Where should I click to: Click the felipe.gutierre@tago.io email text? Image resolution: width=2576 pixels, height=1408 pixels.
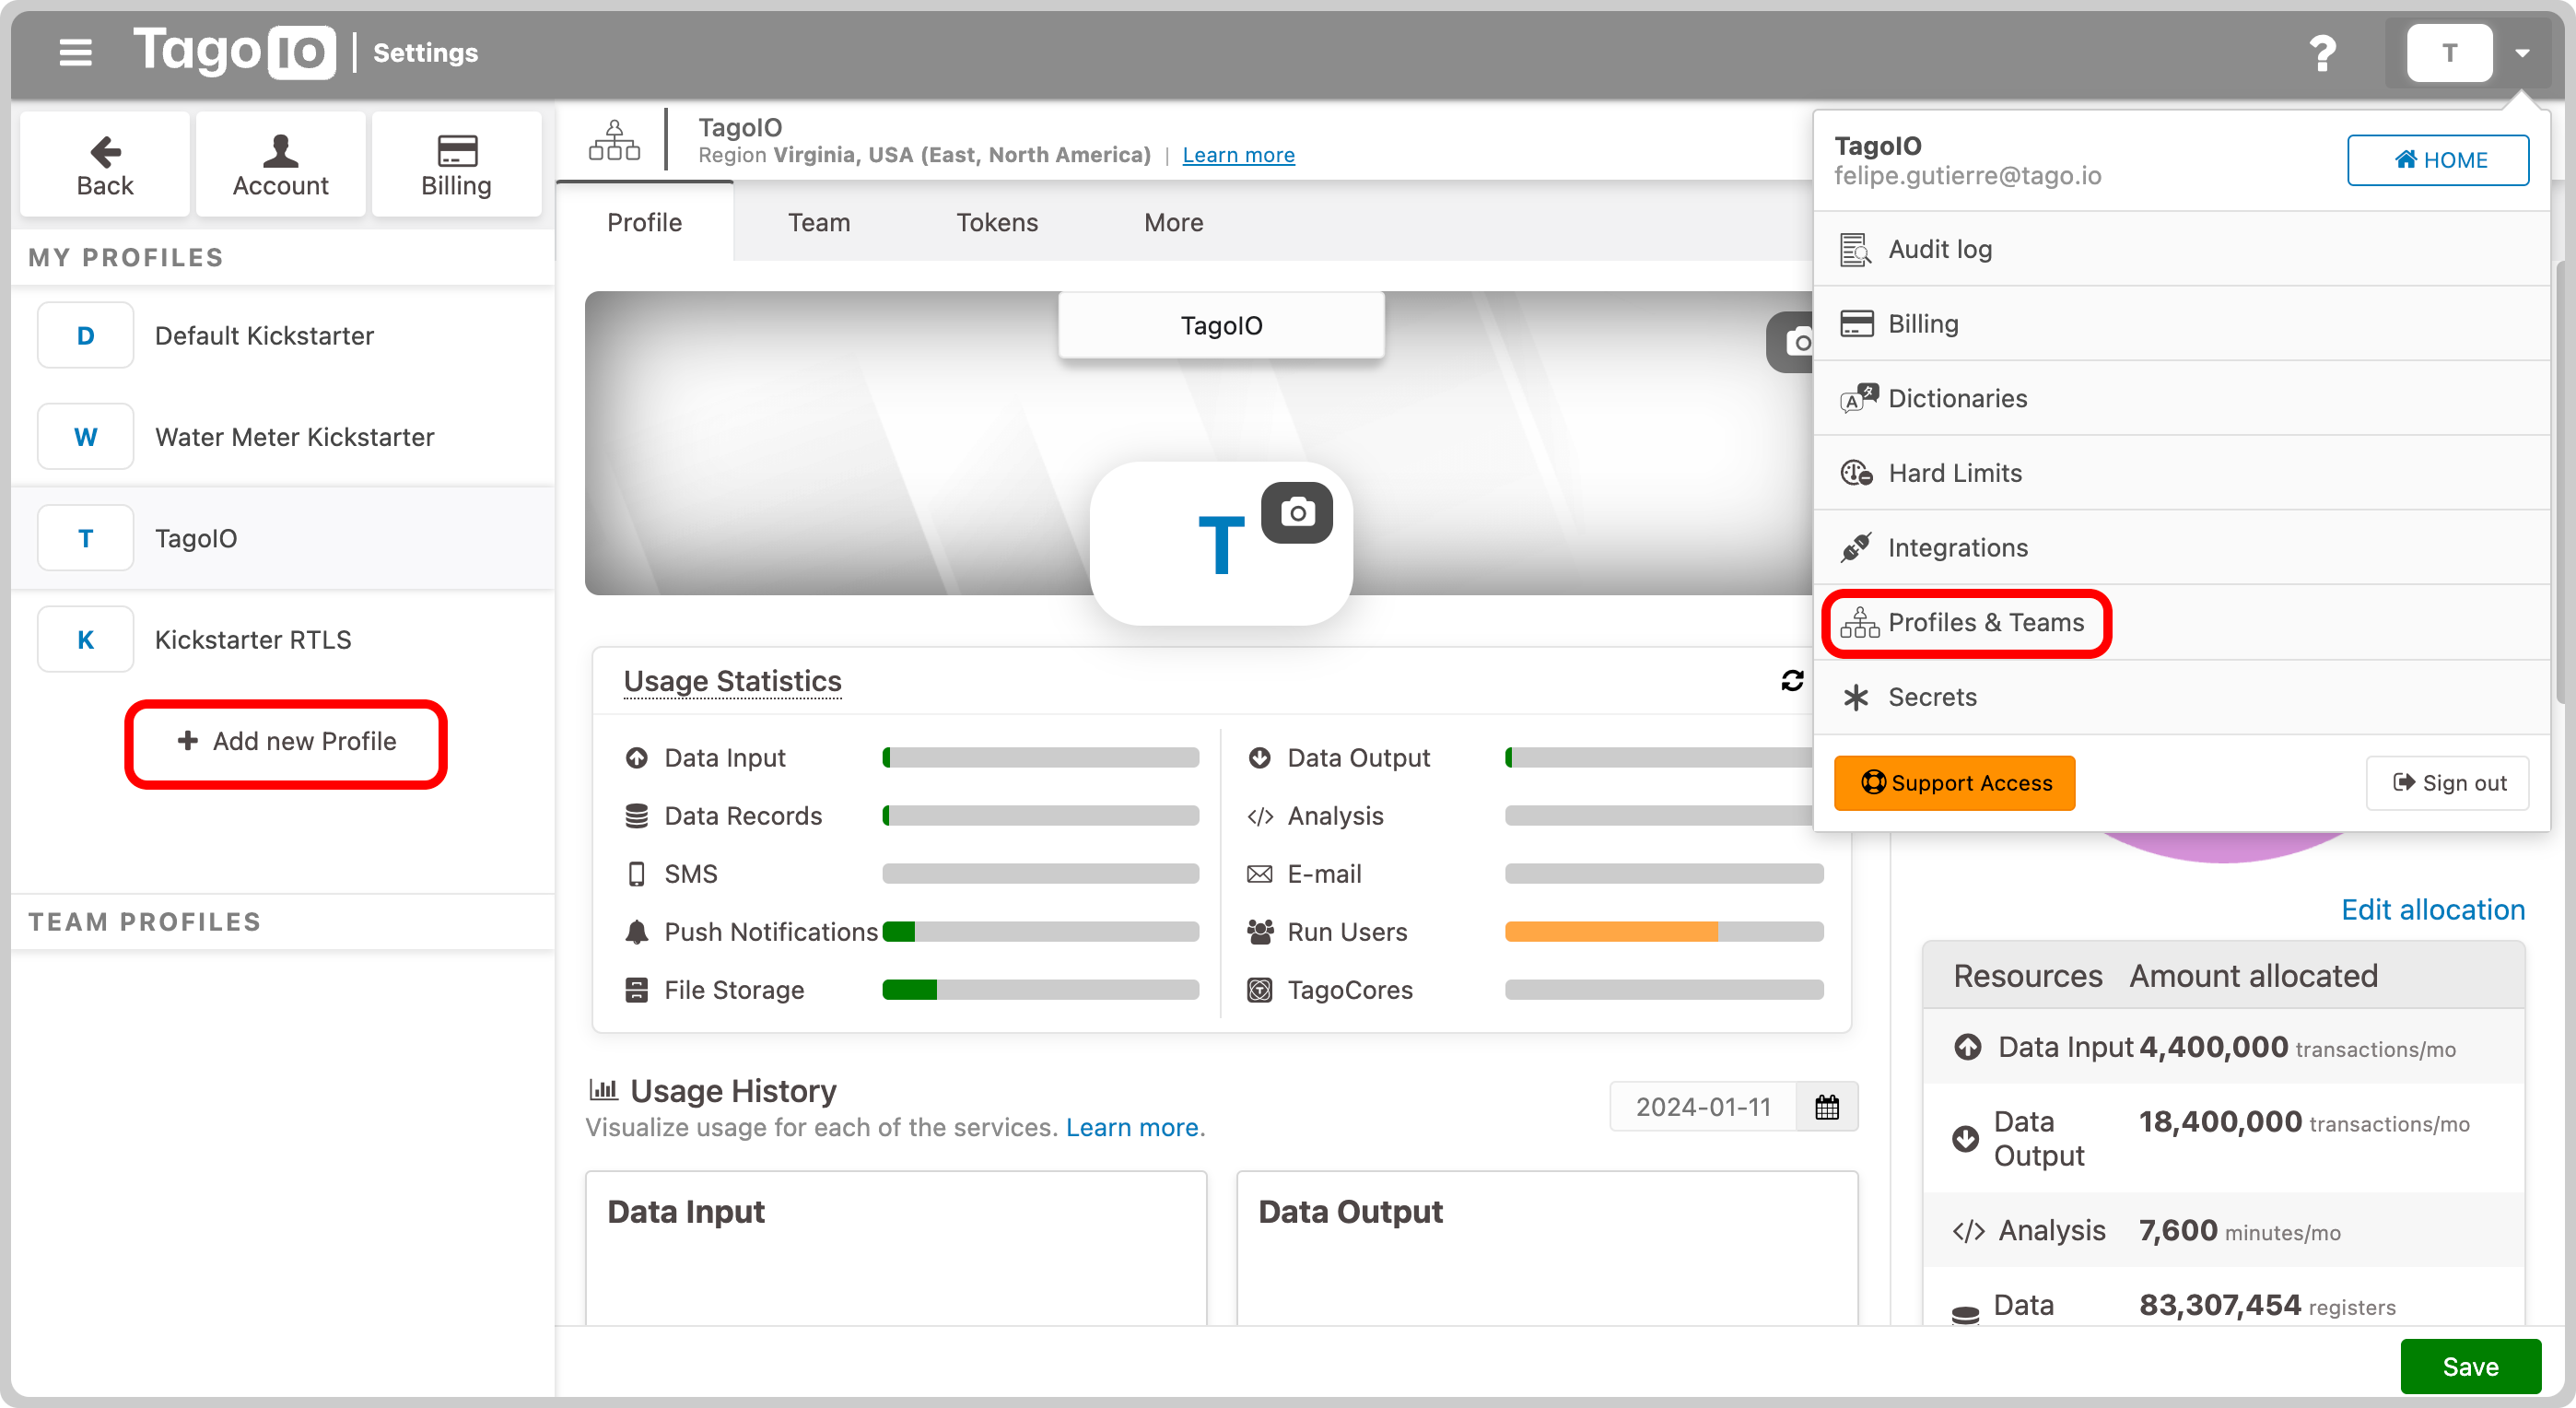tap(1967, 176)
